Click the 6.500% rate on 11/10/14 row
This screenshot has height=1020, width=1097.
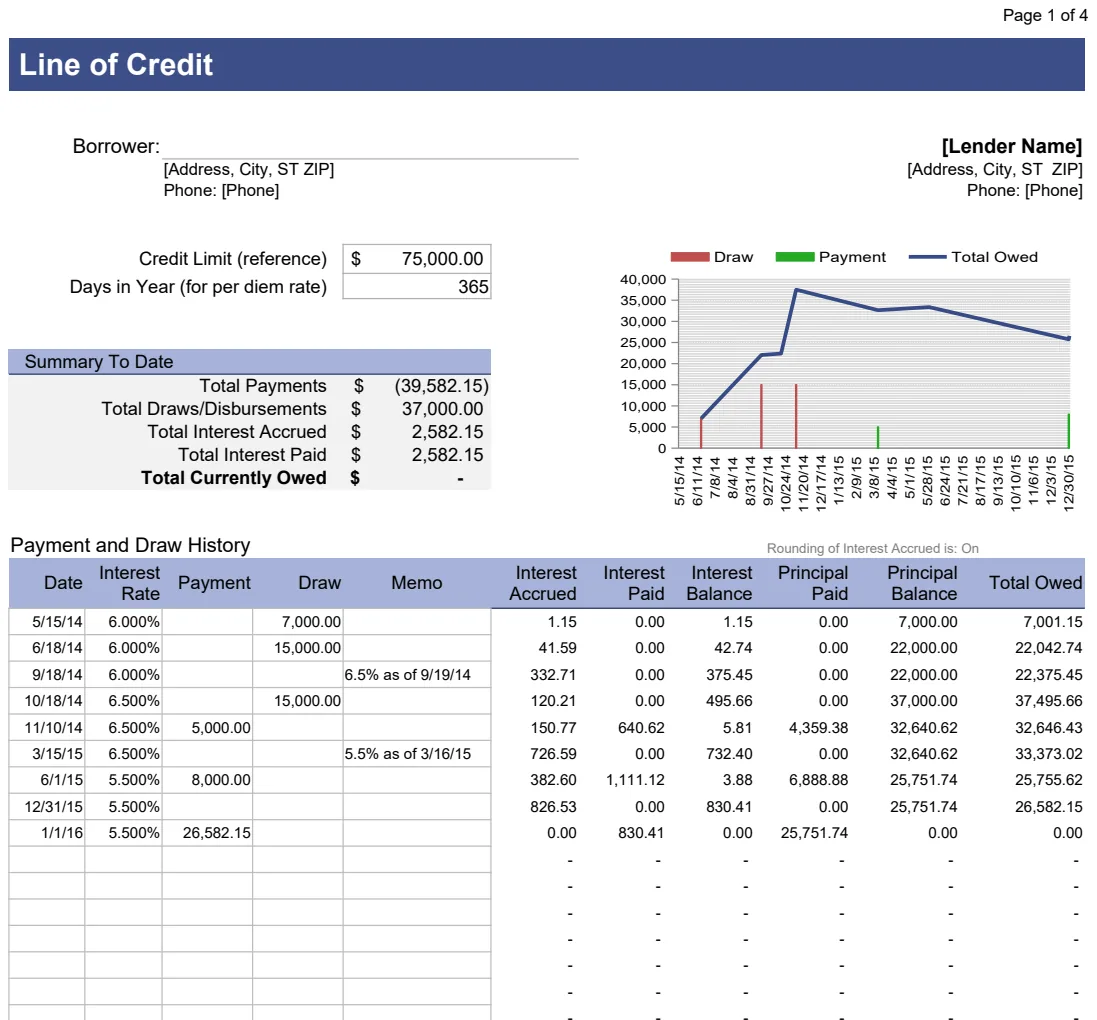coord(124,728)
